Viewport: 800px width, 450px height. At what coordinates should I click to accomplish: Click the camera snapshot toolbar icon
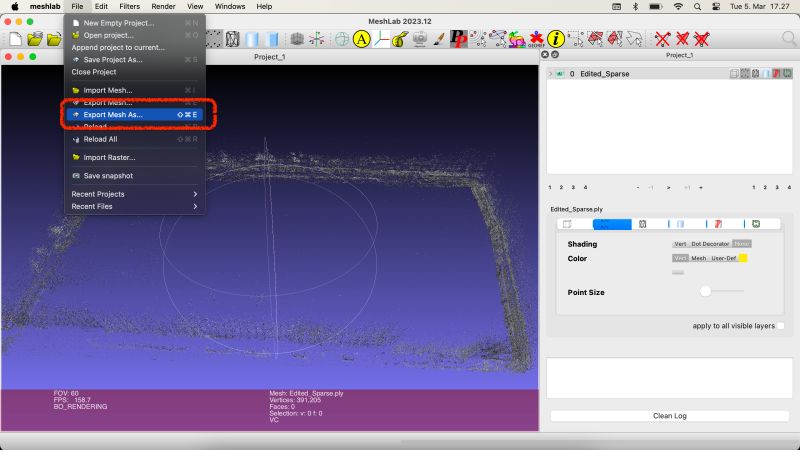click(x=419, y=39)
